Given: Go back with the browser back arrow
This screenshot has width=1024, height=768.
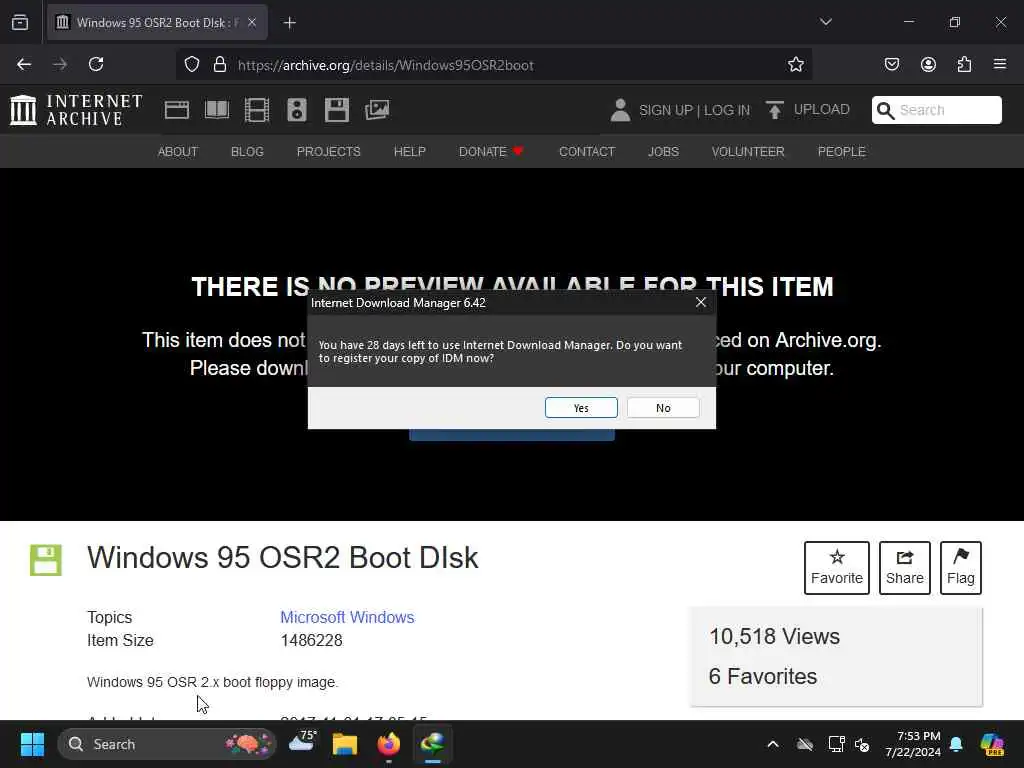Looking at the screenshot, I should pos(24,64).
